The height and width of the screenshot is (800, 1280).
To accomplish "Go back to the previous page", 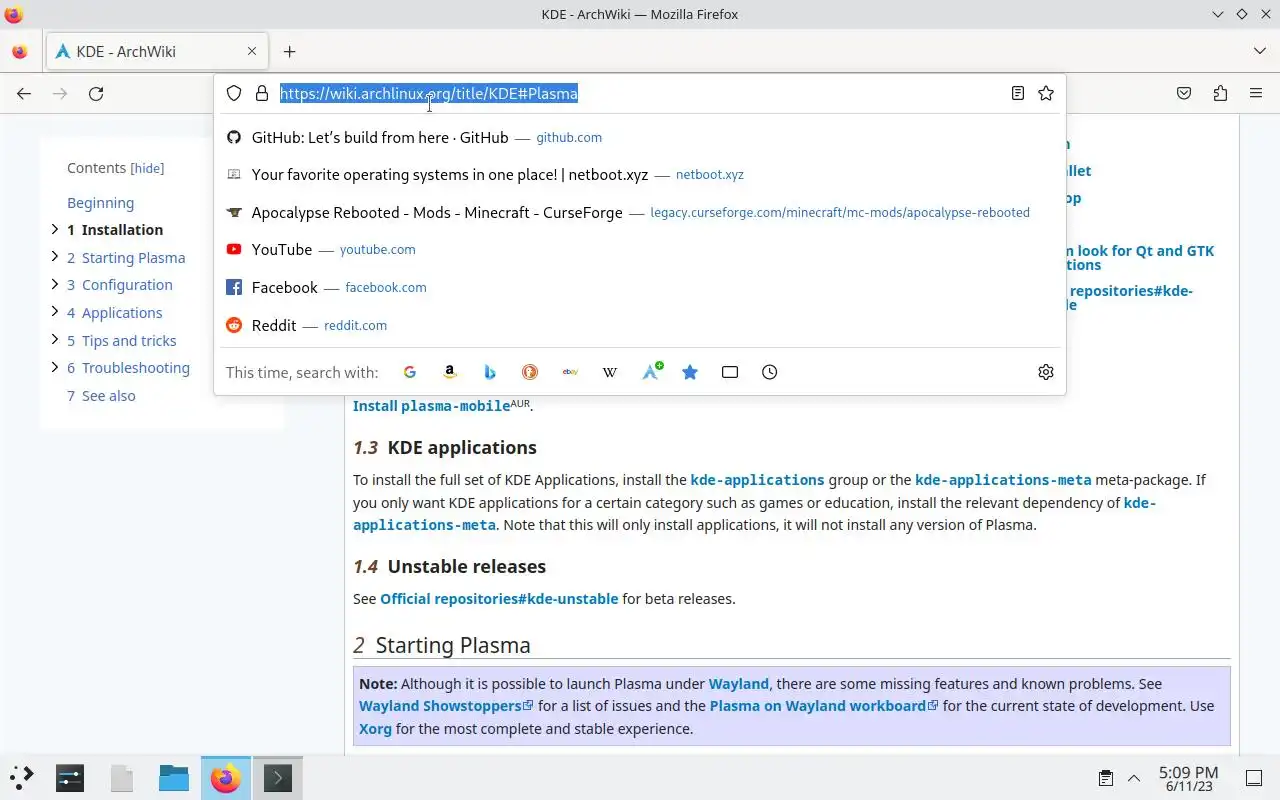I will [24, 93].
